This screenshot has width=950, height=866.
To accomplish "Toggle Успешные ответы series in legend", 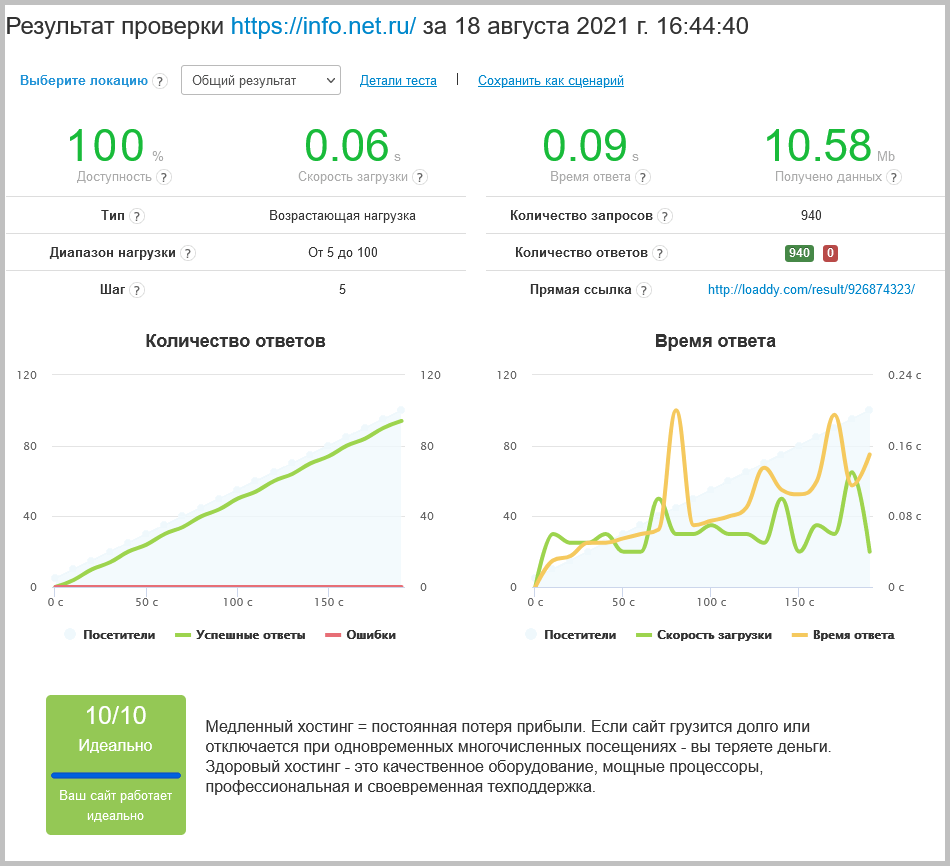I will pyautogui.click(x=240, y=635).
